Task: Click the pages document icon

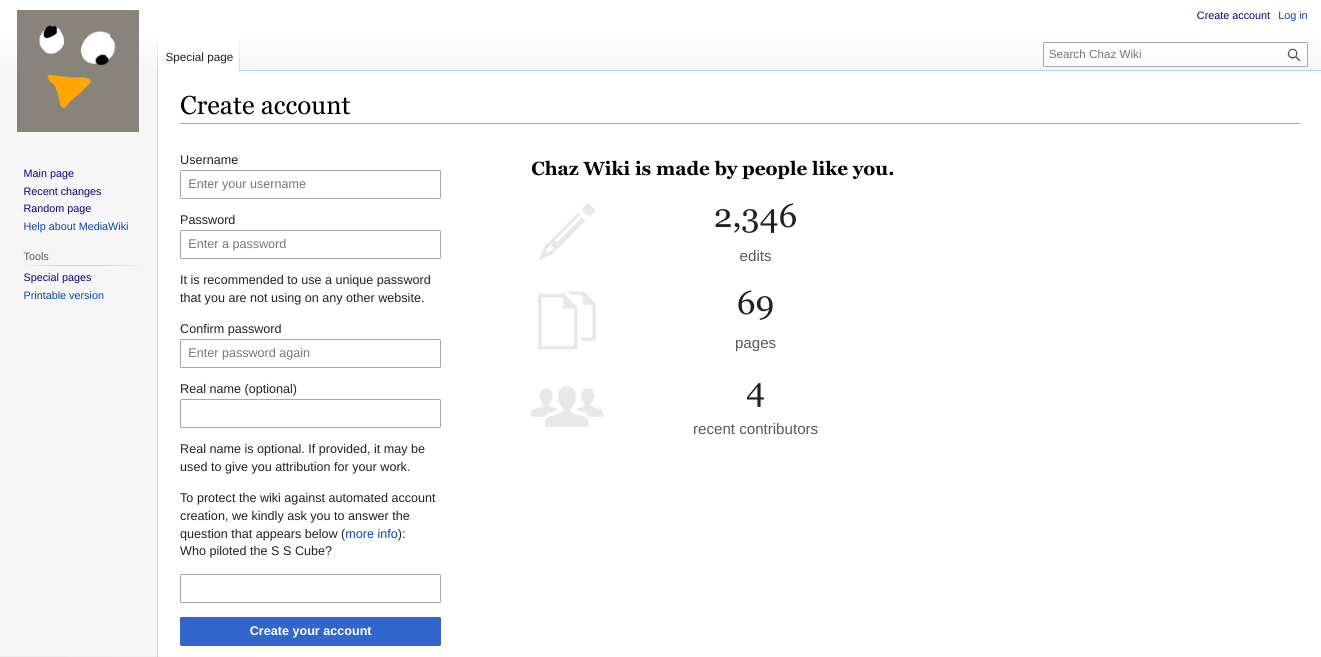Action: click(567, 320)
